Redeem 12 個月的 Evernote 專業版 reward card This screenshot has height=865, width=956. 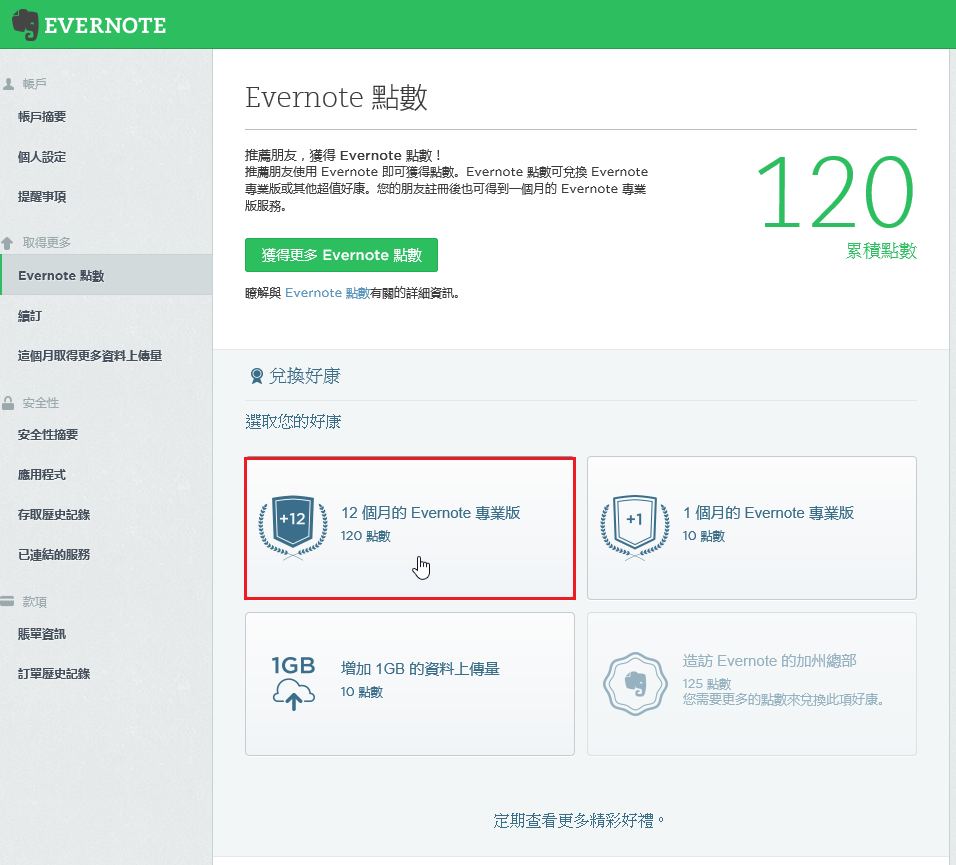(x=410, y=528)
